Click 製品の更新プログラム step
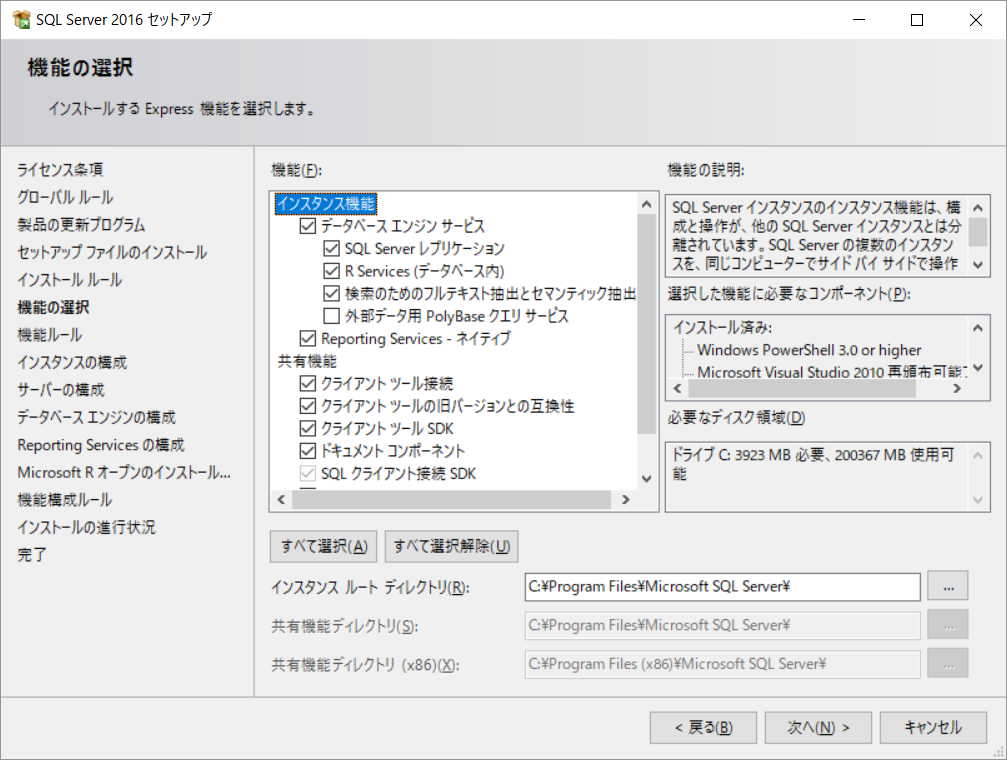The image size is (1007, 760). tap(81, 225)
